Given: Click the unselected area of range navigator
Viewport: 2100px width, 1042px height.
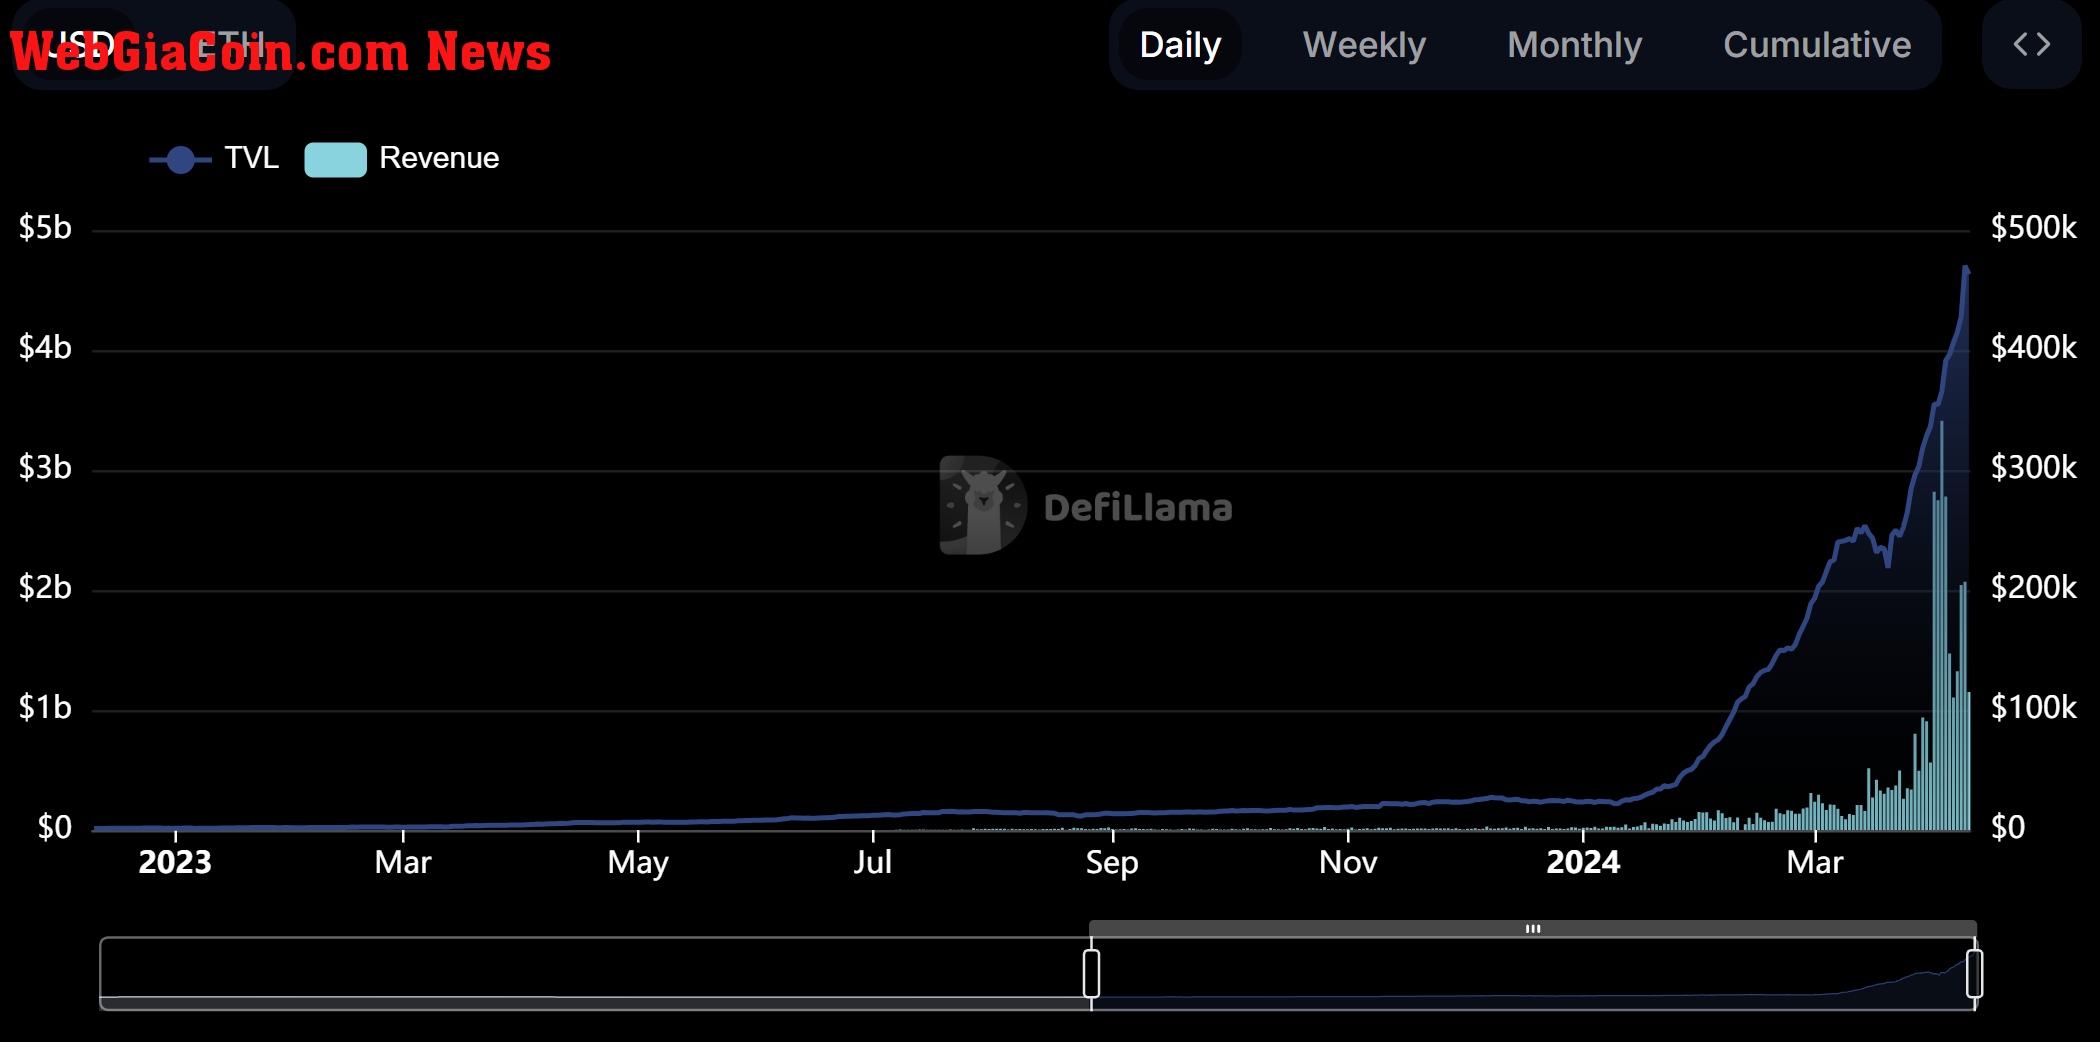Looking at the screenshot, I should pos(595,973).
